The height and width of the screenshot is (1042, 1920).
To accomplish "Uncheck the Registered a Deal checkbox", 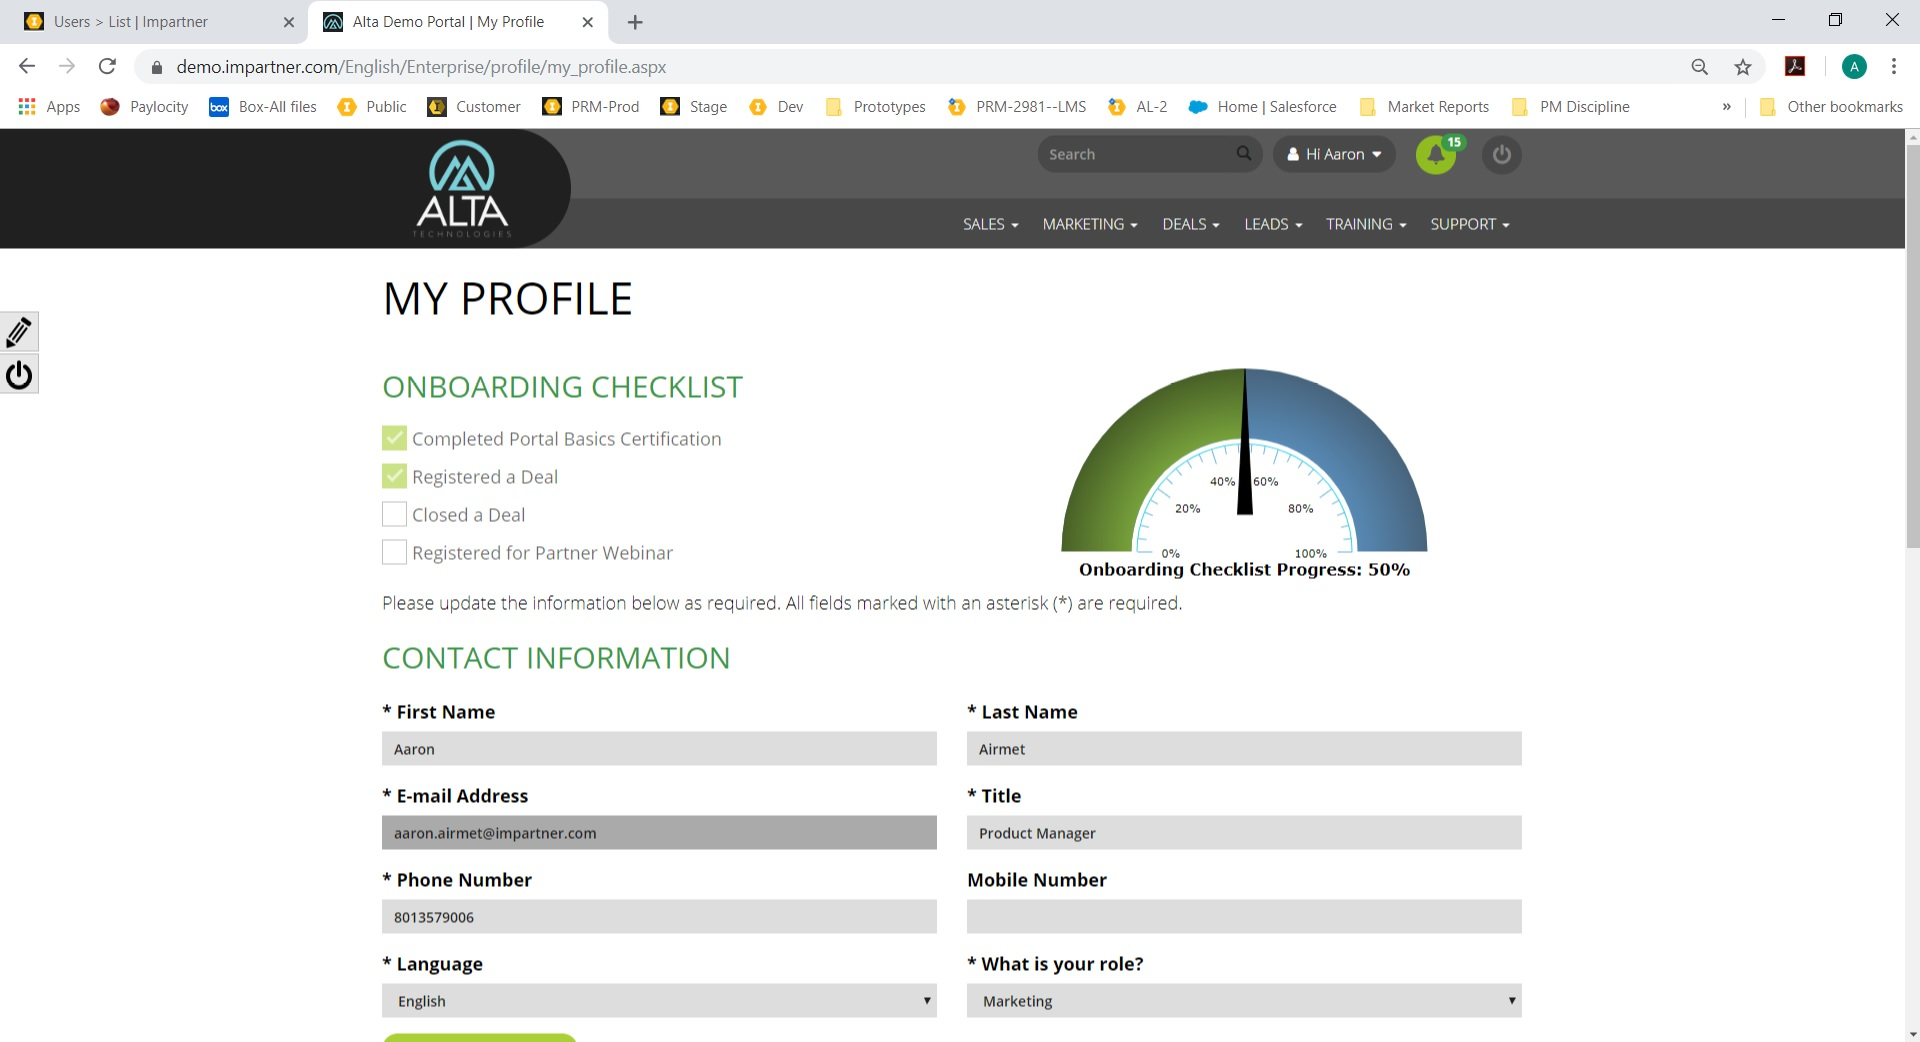I will point(394,476).
